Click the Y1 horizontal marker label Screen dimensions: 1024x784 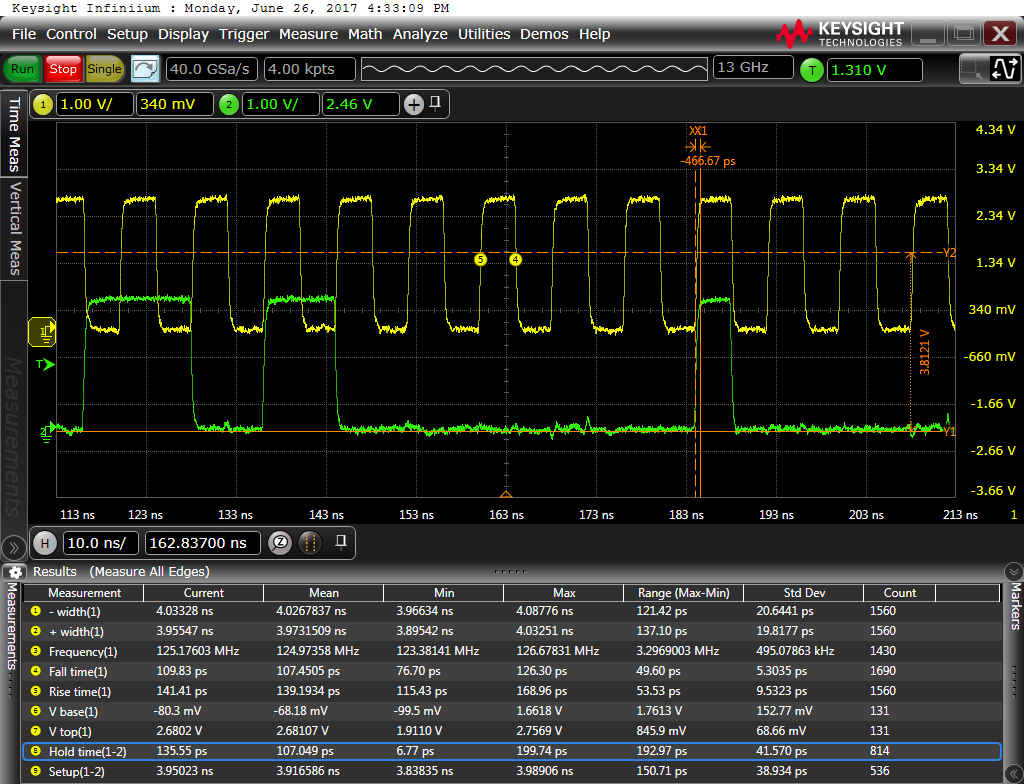pyautogui.click(x=950, y=432)
